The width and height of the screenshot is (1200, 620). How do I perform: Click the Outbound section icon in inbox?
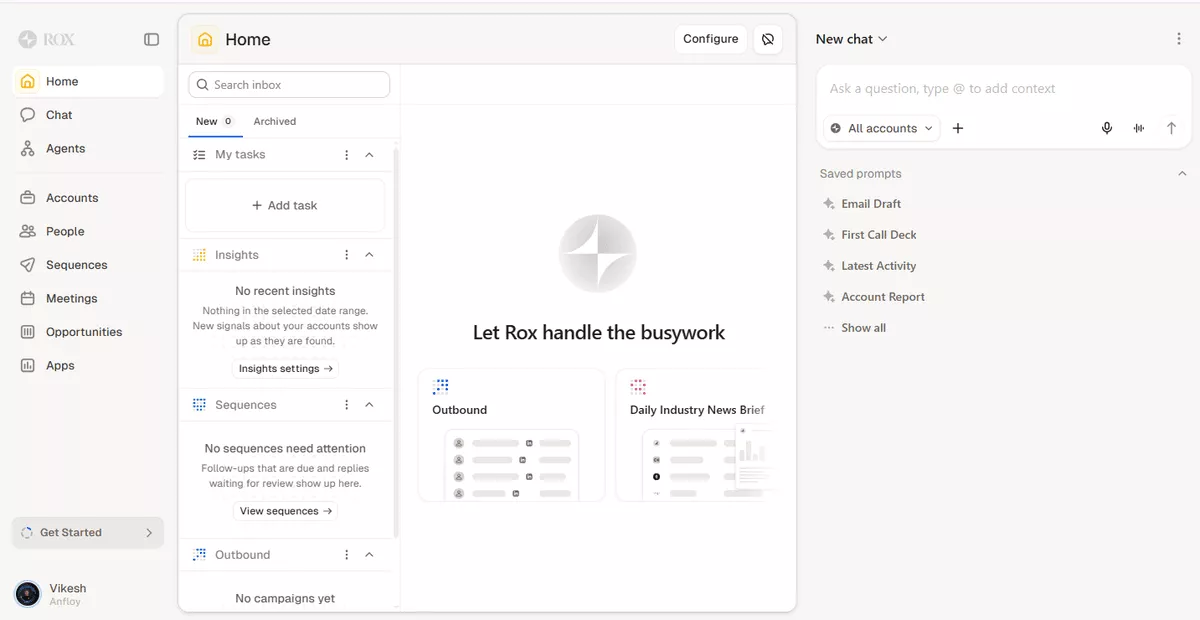tap(199, 555)
